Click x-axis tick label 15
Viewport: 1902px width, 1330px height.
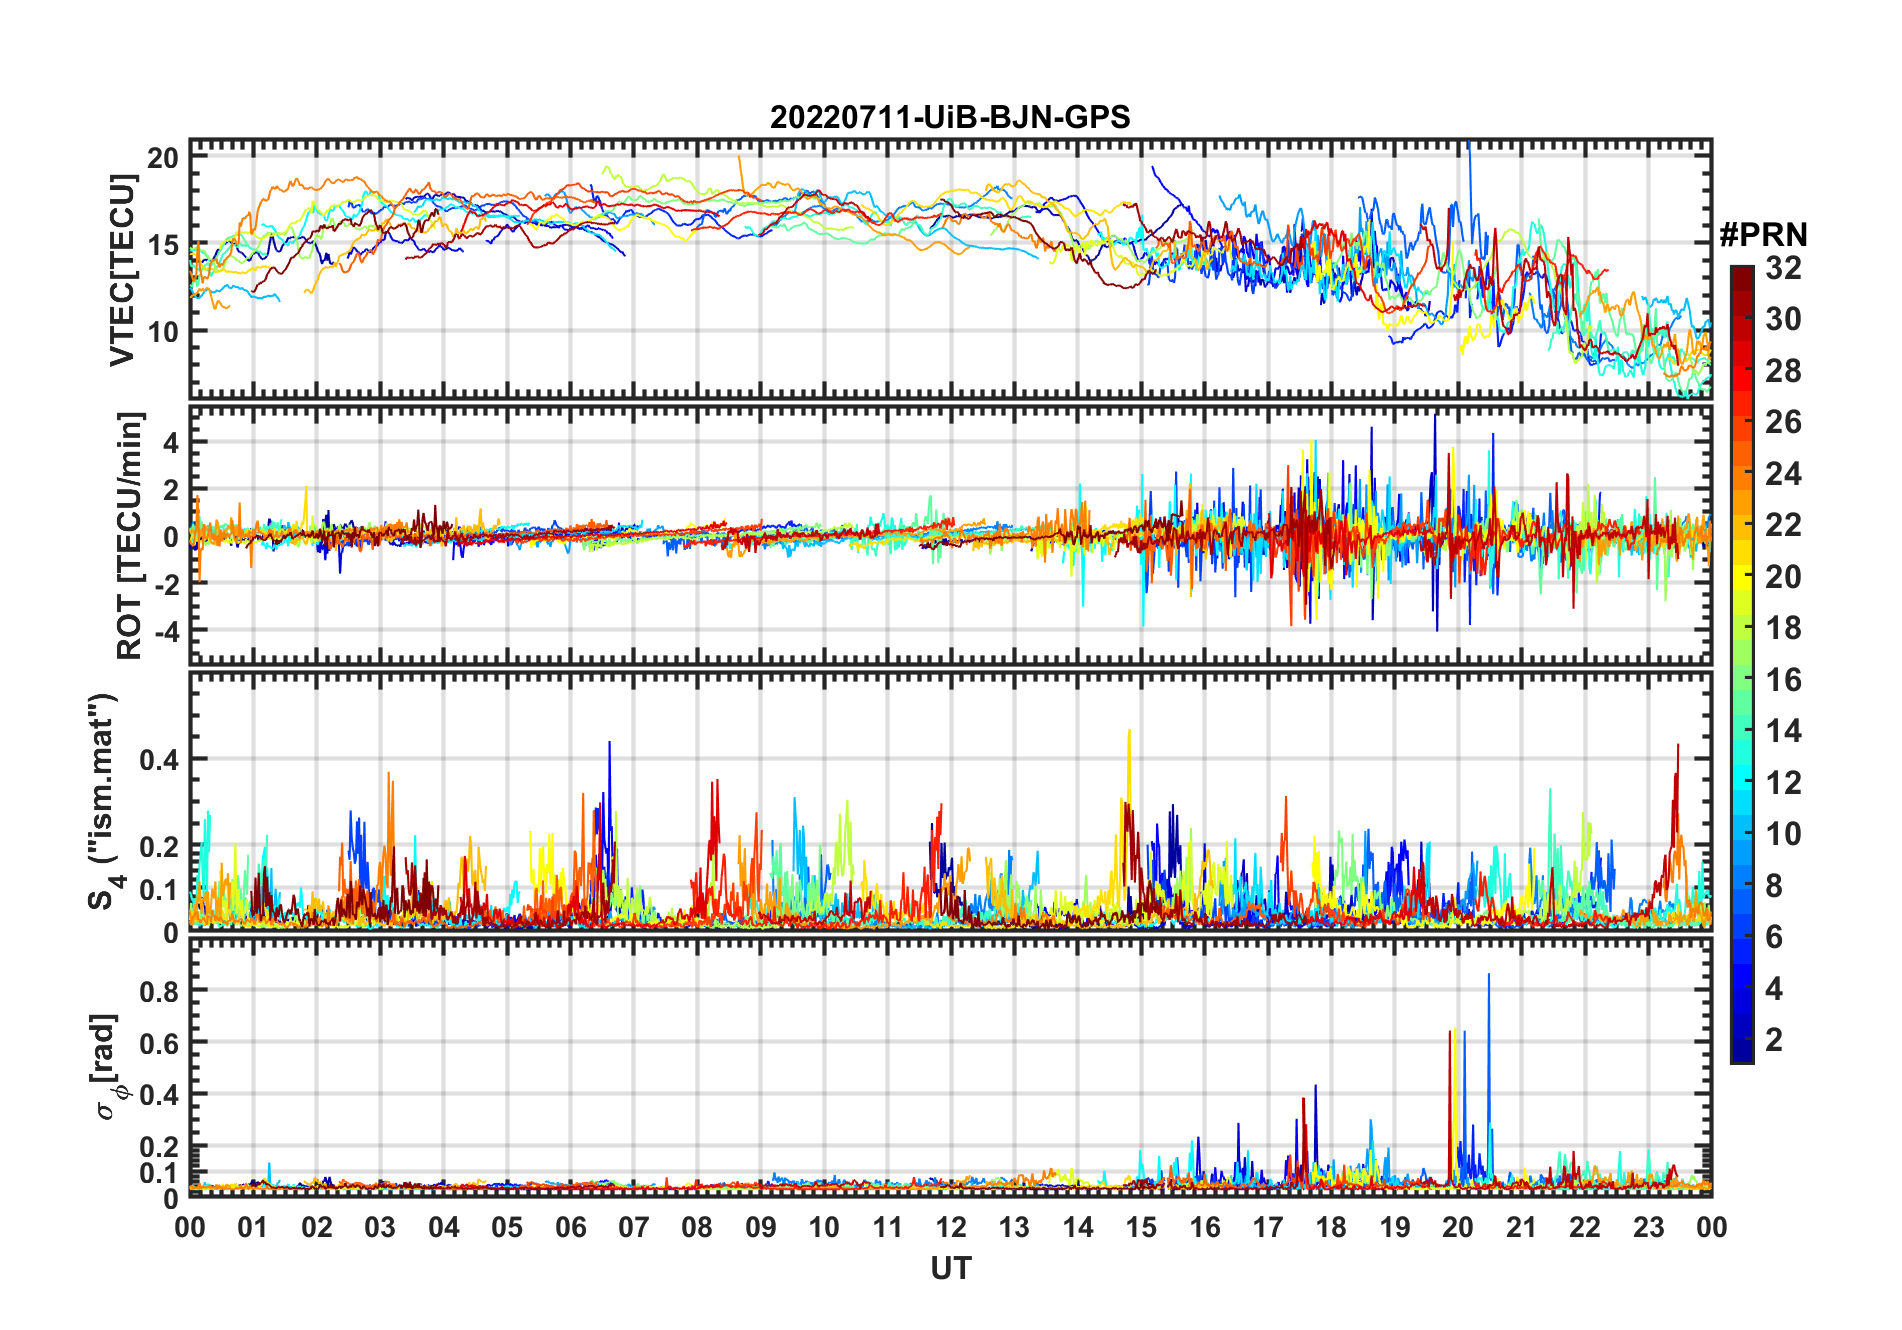[x=1141, y=1227]
